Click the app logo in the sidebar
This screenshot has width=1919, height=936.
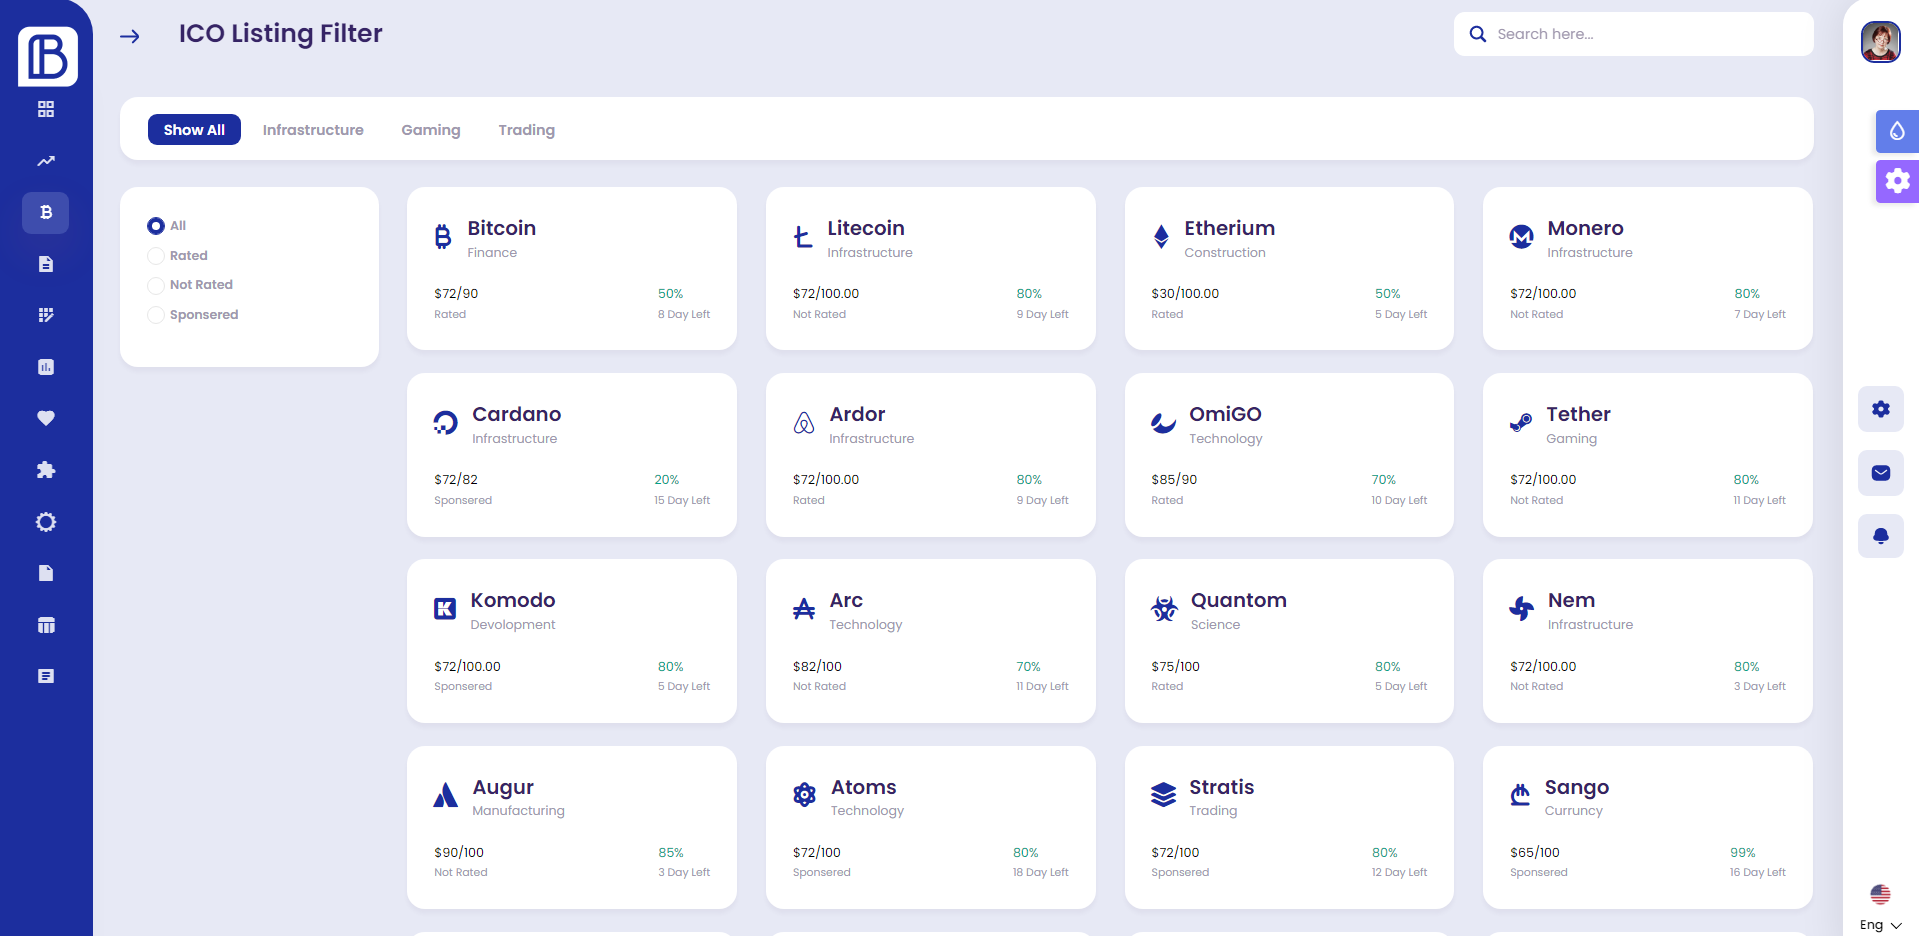point(47,56)
